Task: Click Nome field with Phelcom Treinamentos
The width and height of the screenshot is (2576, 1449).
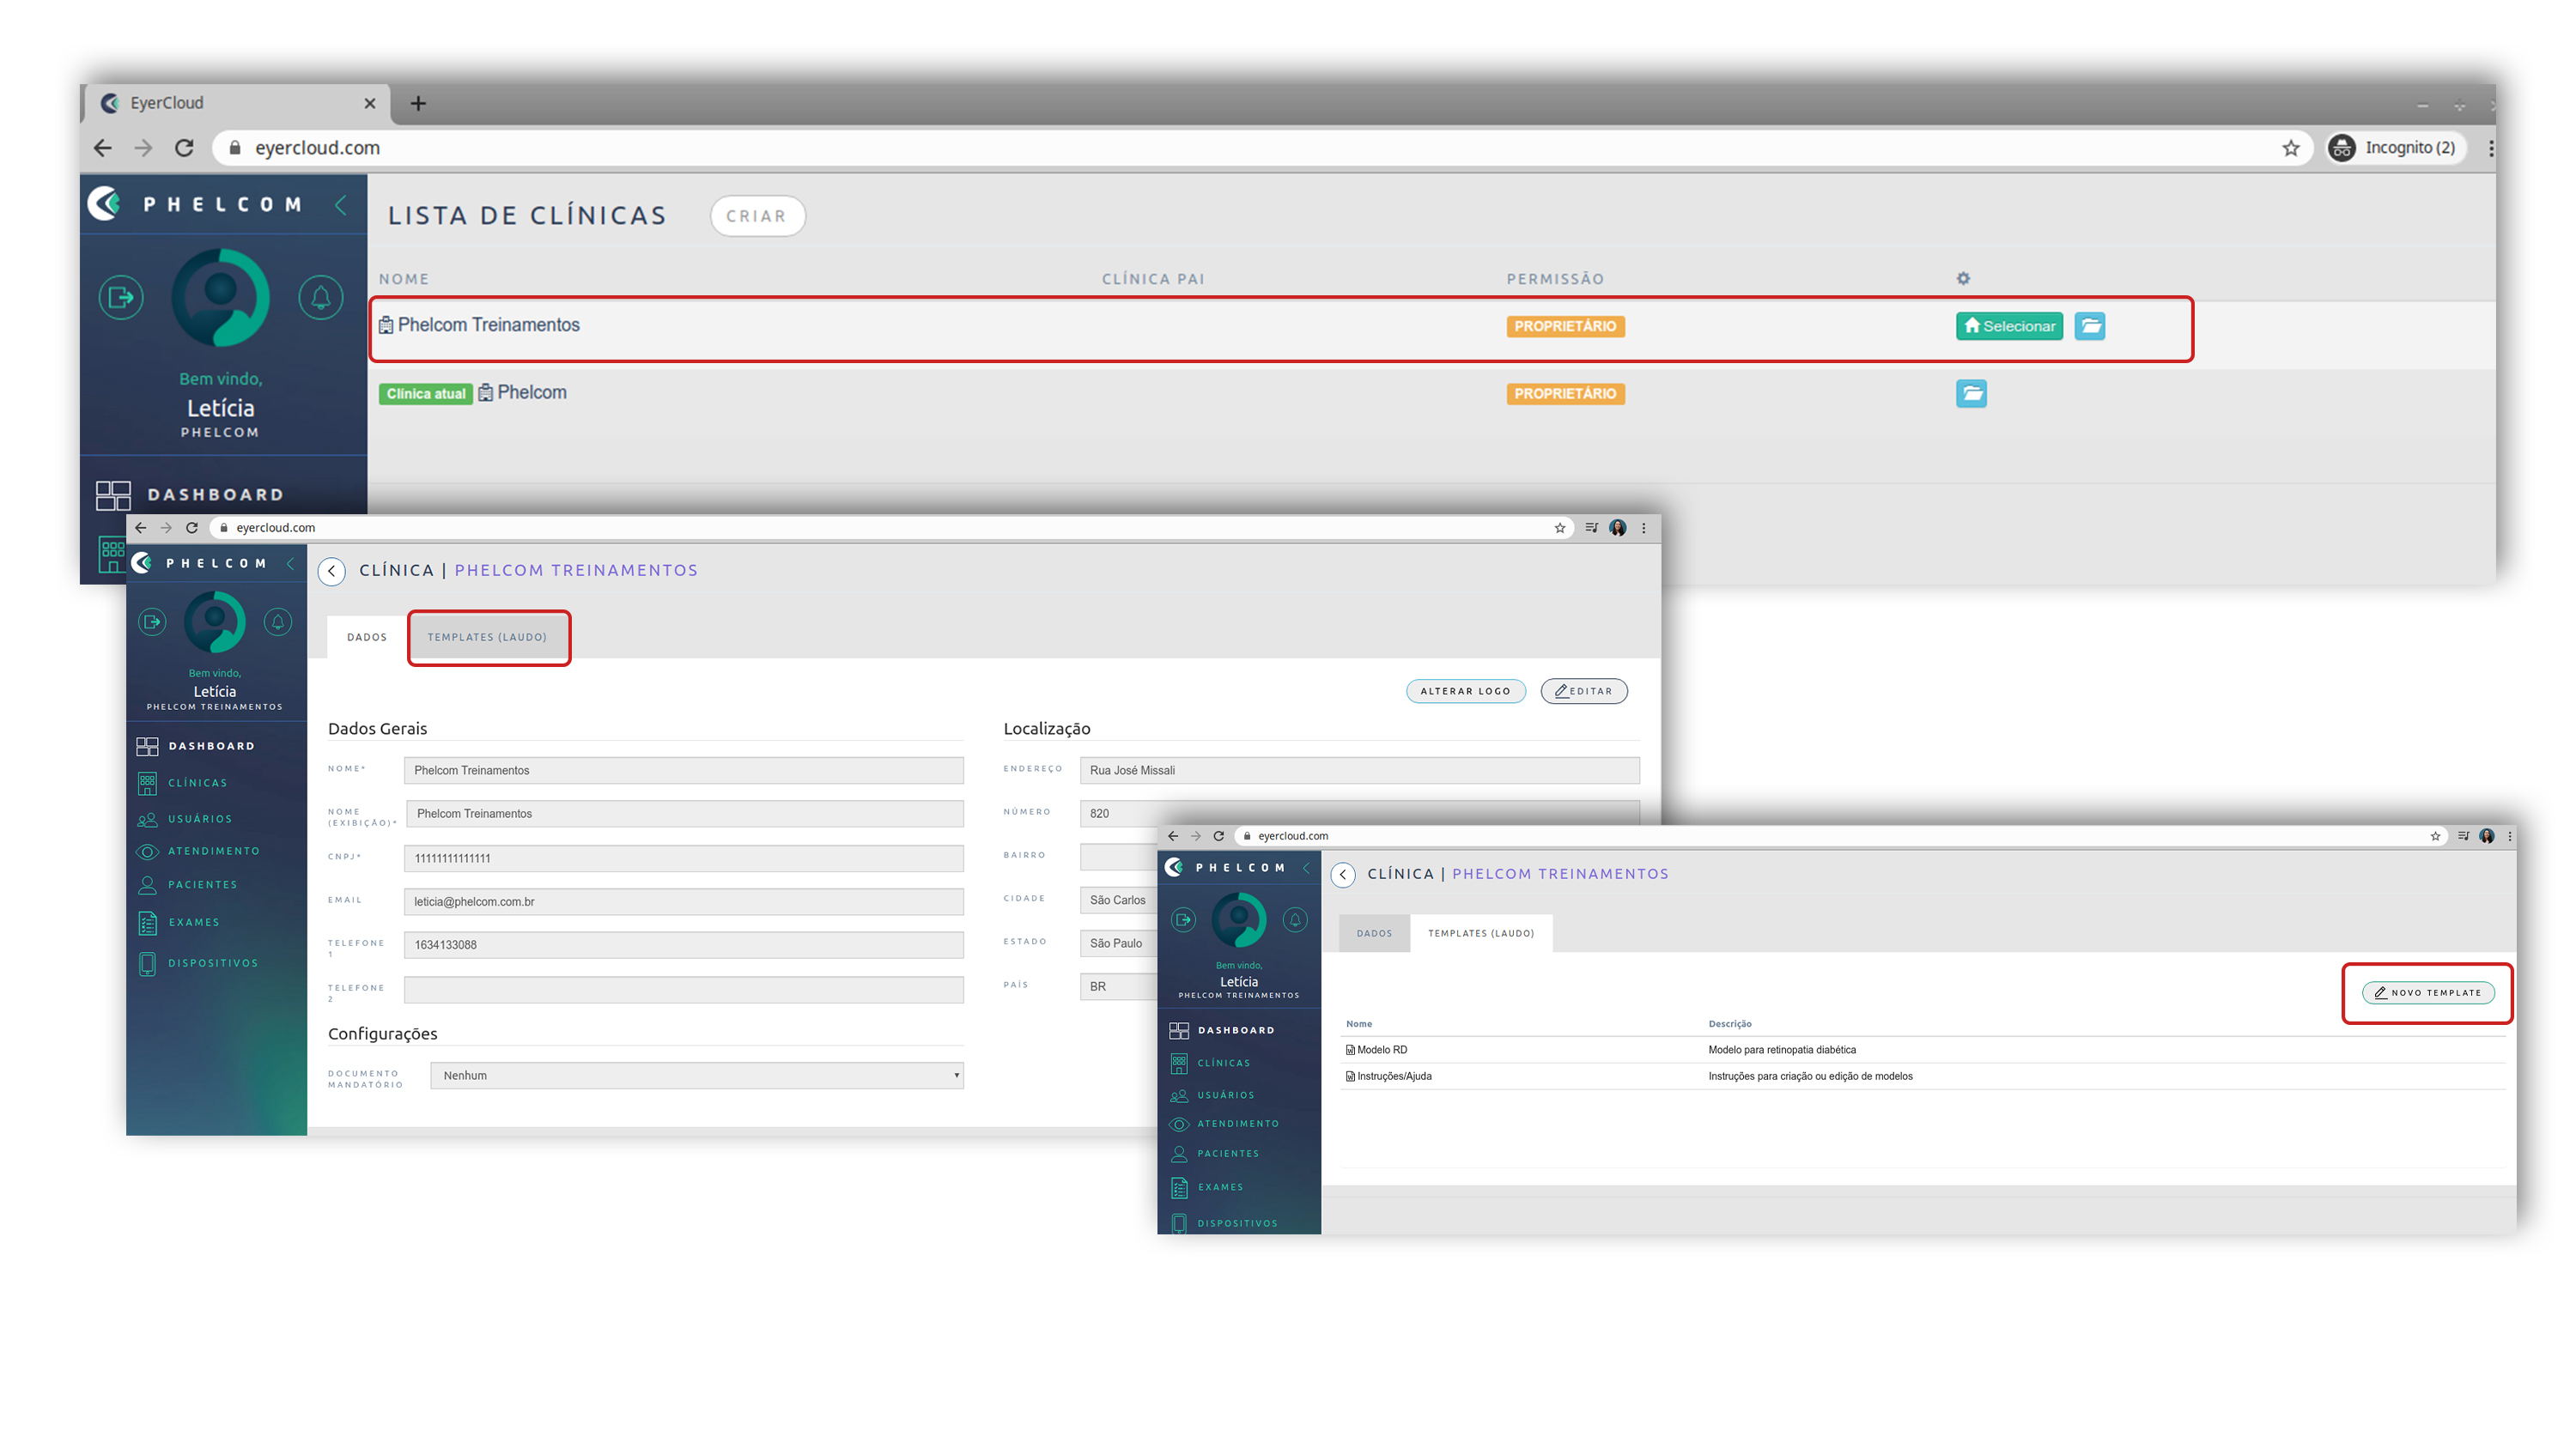Action: tap(684, 770)
